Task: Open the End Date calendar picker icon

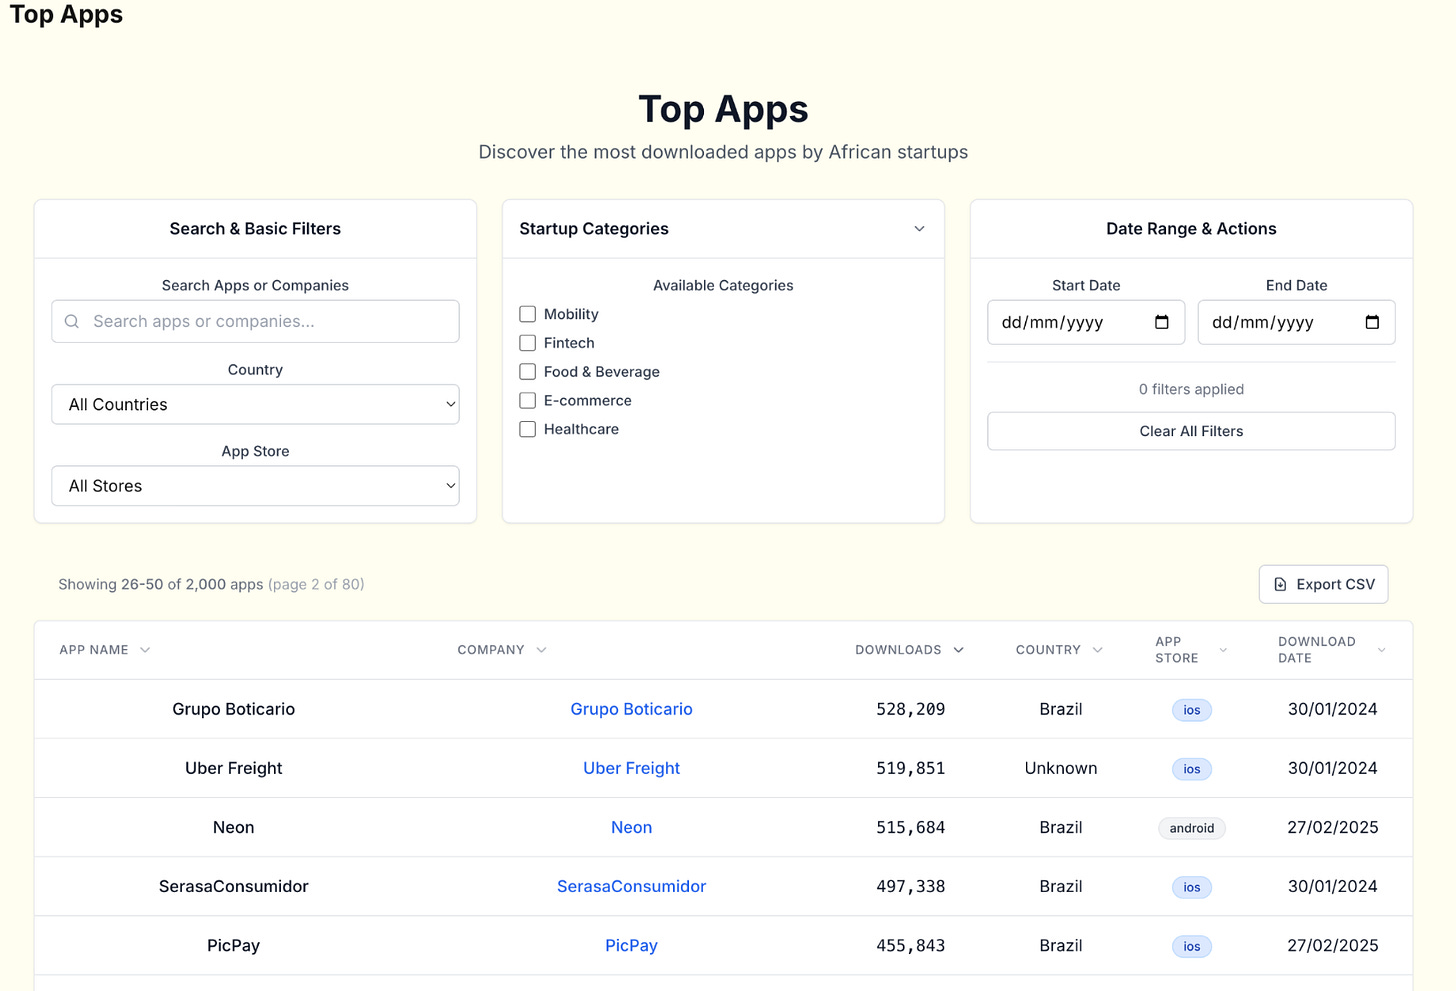Action: pyautogui.click(x=1372, y=322)
